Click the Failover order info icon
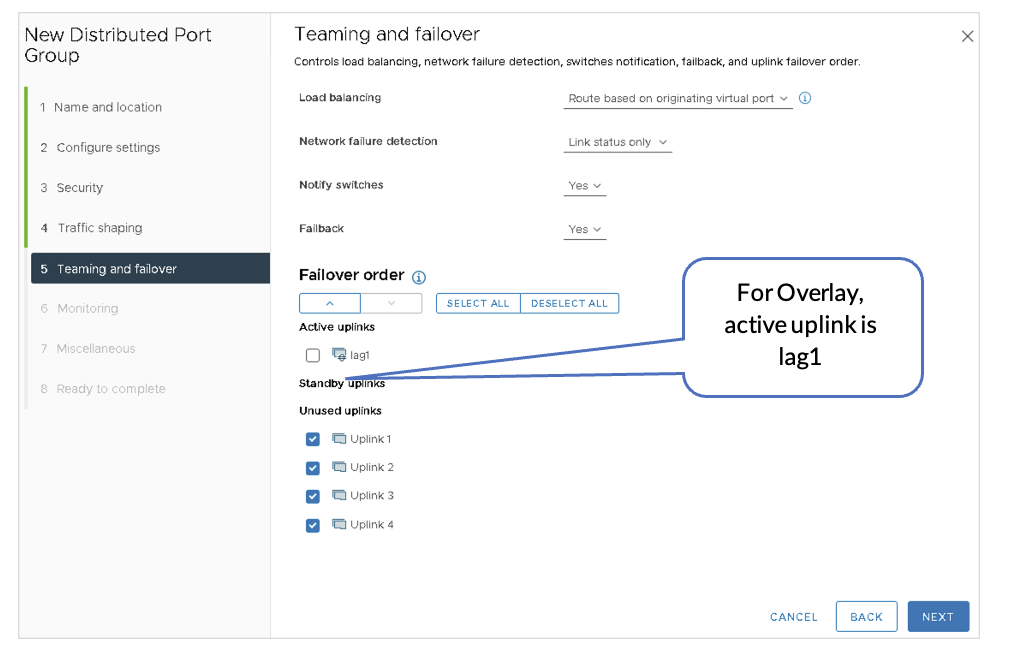This screenshot has width=1018, height=668. tap(419, 277)
